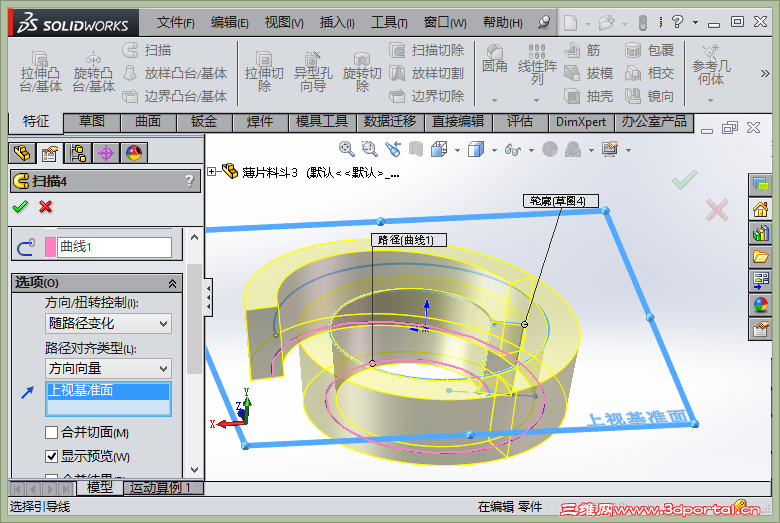Select the Sweep (扫描) feature tool
The width and height of the screenshot is (780, 523).
(147, 50)
